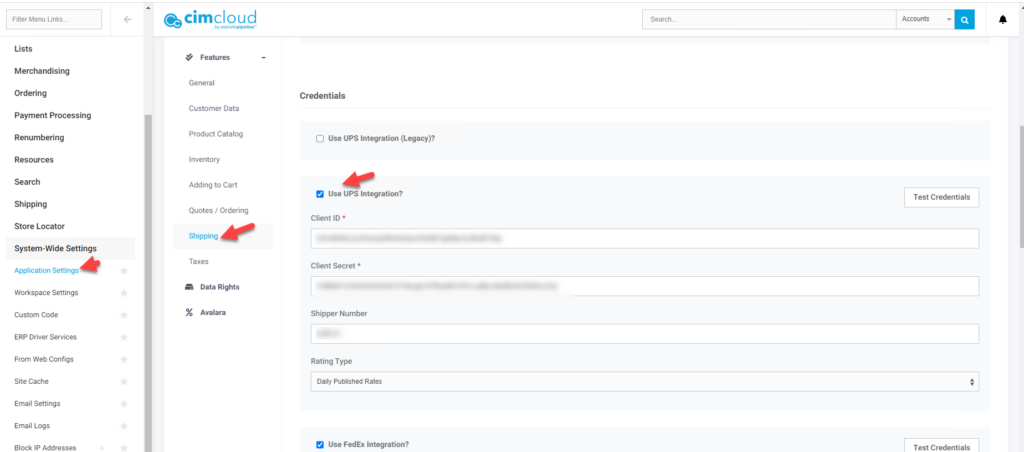Image resolution: width=1024 pixels, height=452 pixels.
Task: Collapse the Features section minus toggle
Action: [264, 57]
